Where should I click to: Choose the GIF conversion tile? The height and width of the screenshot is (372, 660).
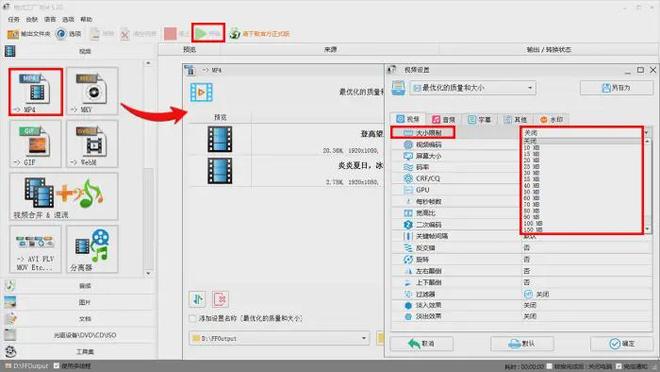(35, 144)
